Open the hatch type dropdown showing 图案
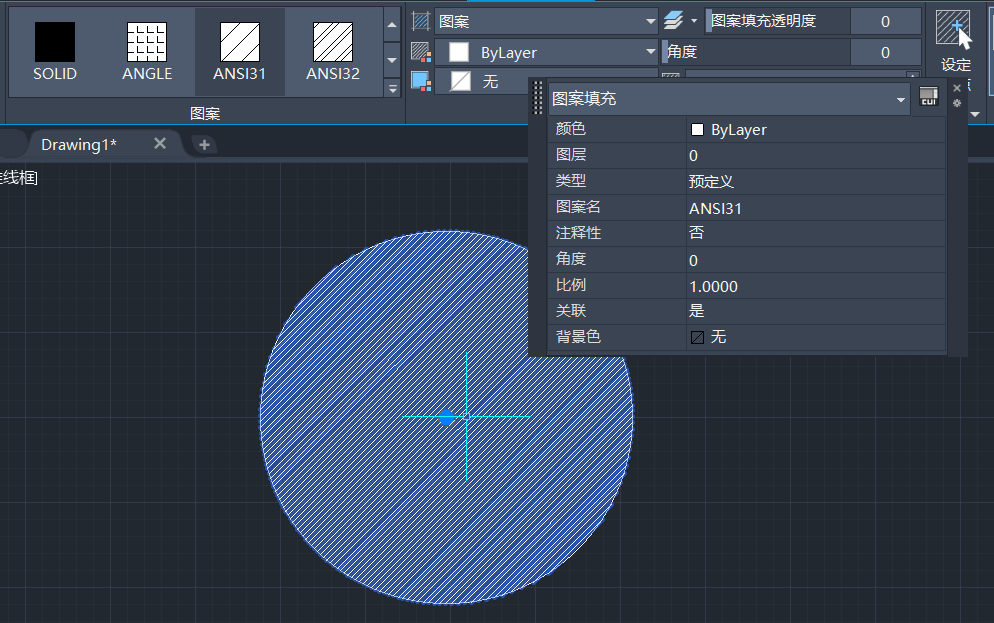 pos(546,21)
